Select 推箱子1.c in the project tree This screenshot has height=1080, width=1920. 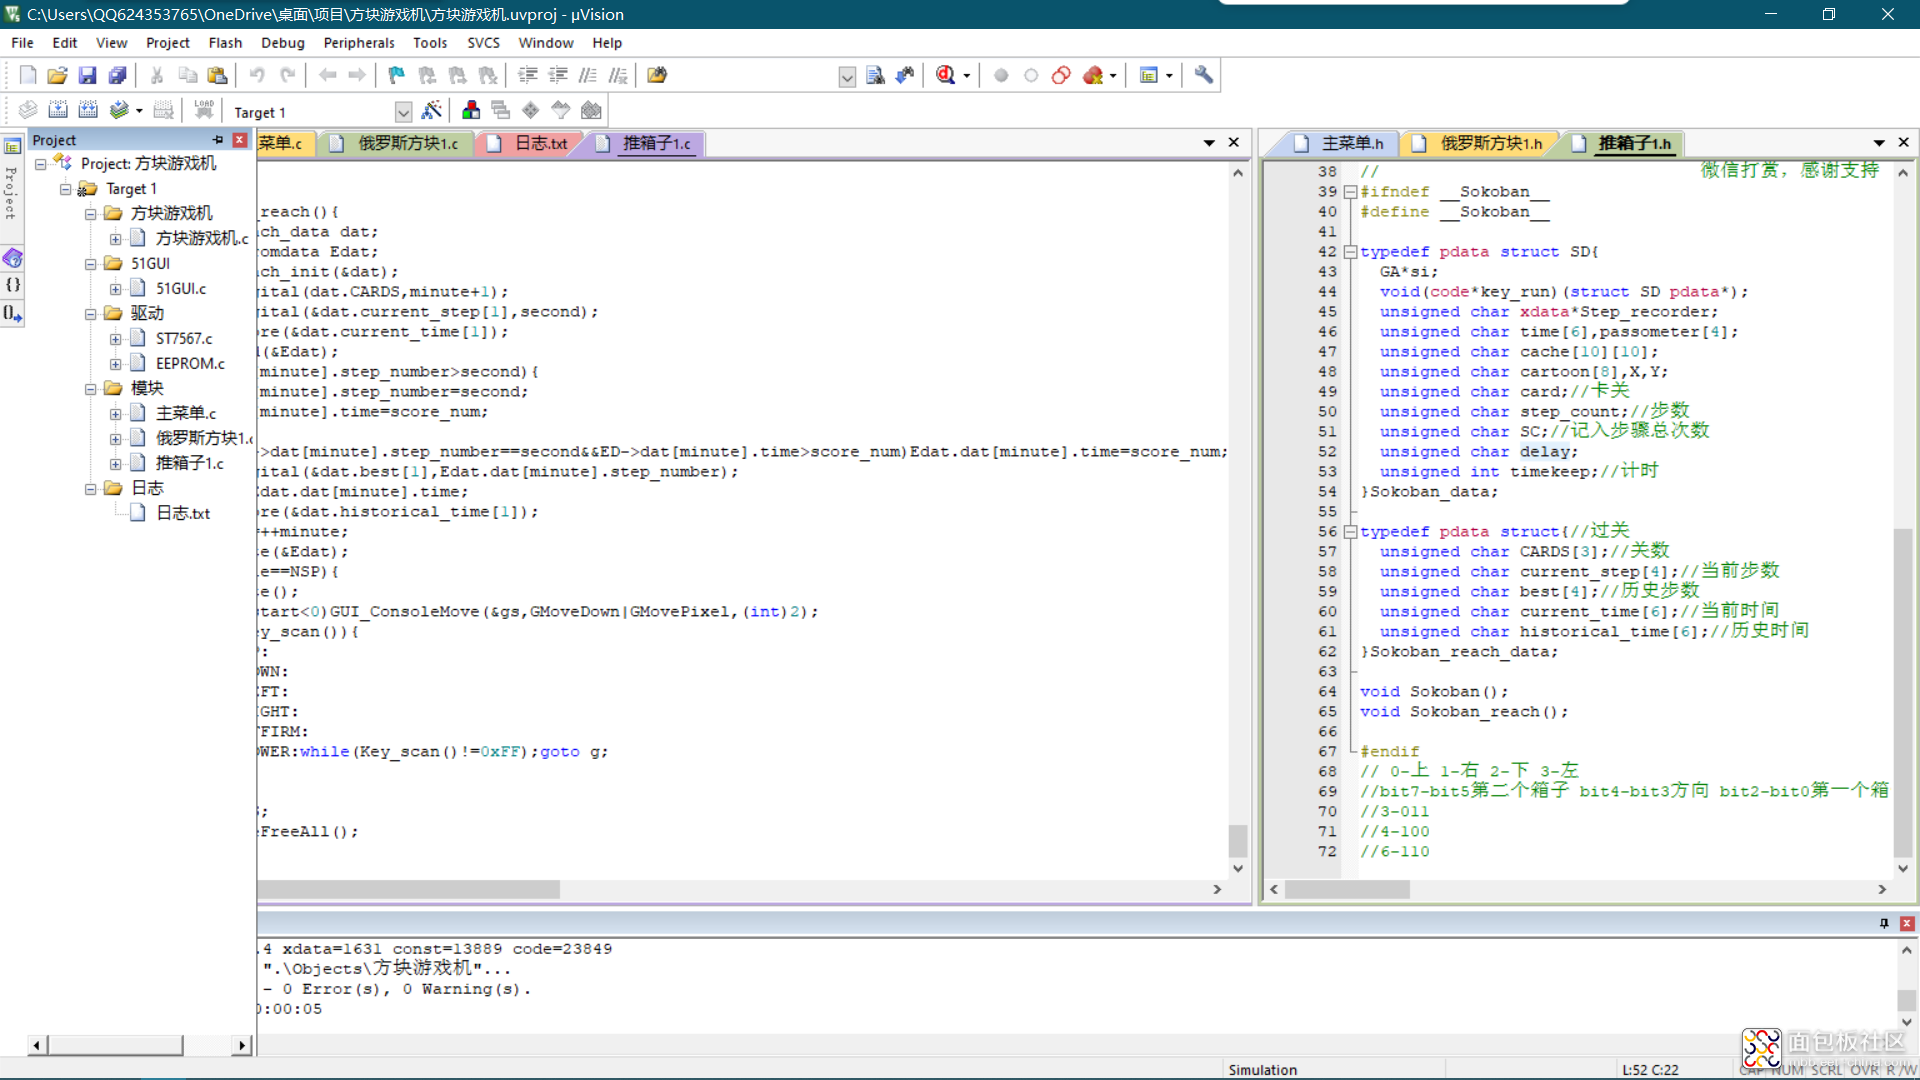tap(189, 464)
